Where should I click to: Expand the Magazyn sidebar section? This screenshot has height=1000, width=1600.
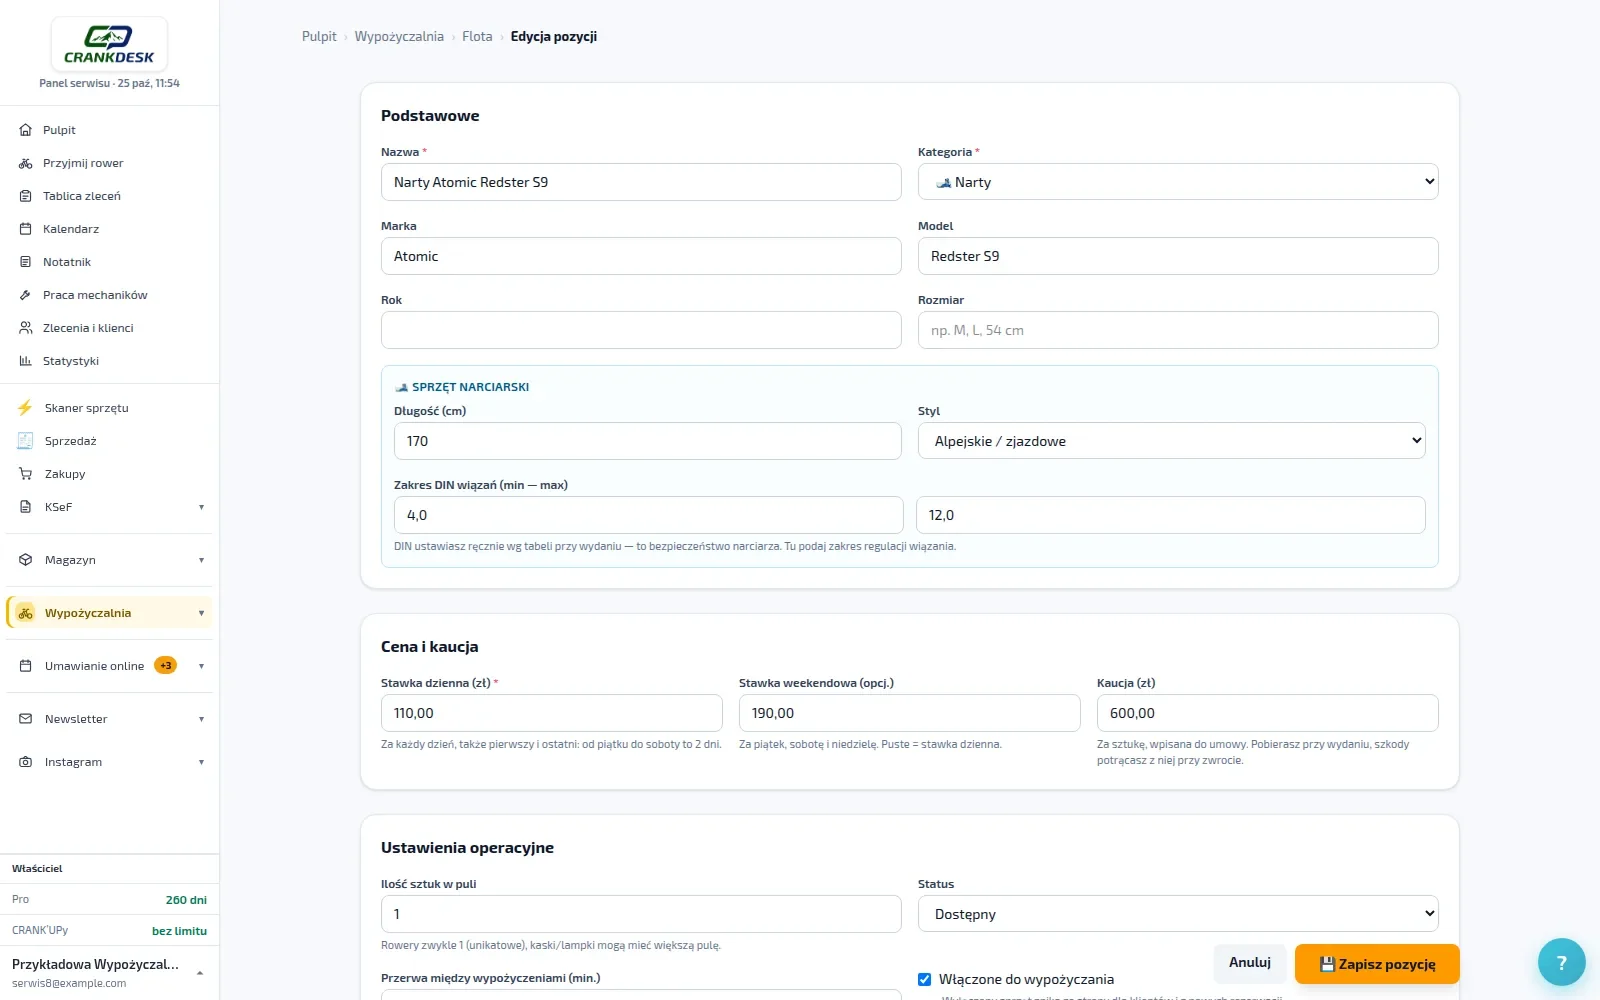coord(109,560)
